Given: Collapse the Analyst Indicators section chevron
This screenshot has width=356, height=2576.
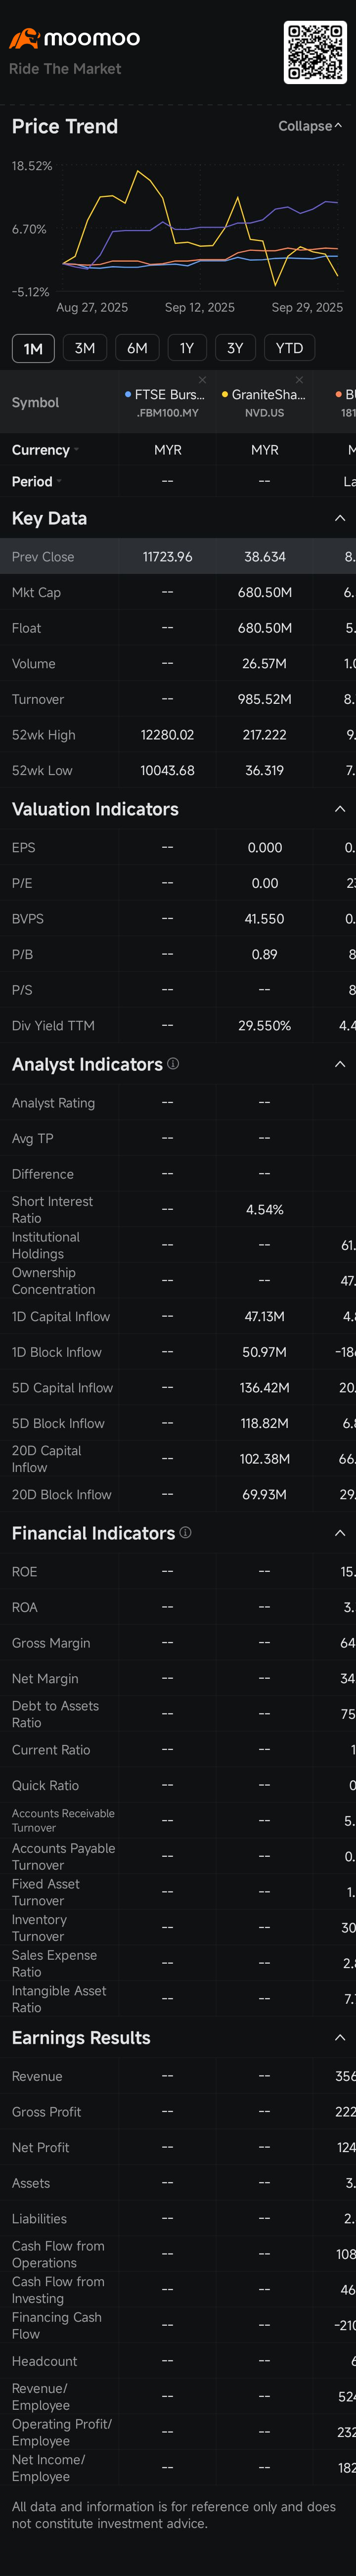Looking at the screenshot, I should [340, 1064].
